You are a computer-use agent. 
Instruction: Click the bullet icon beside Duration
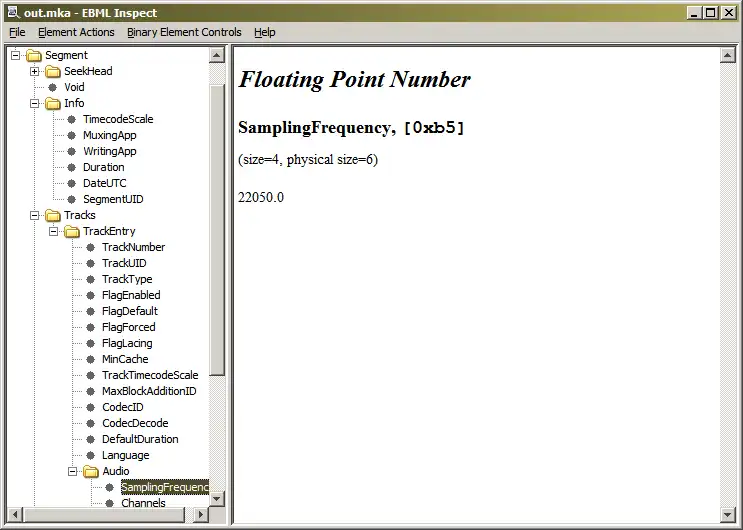[72, 167]
